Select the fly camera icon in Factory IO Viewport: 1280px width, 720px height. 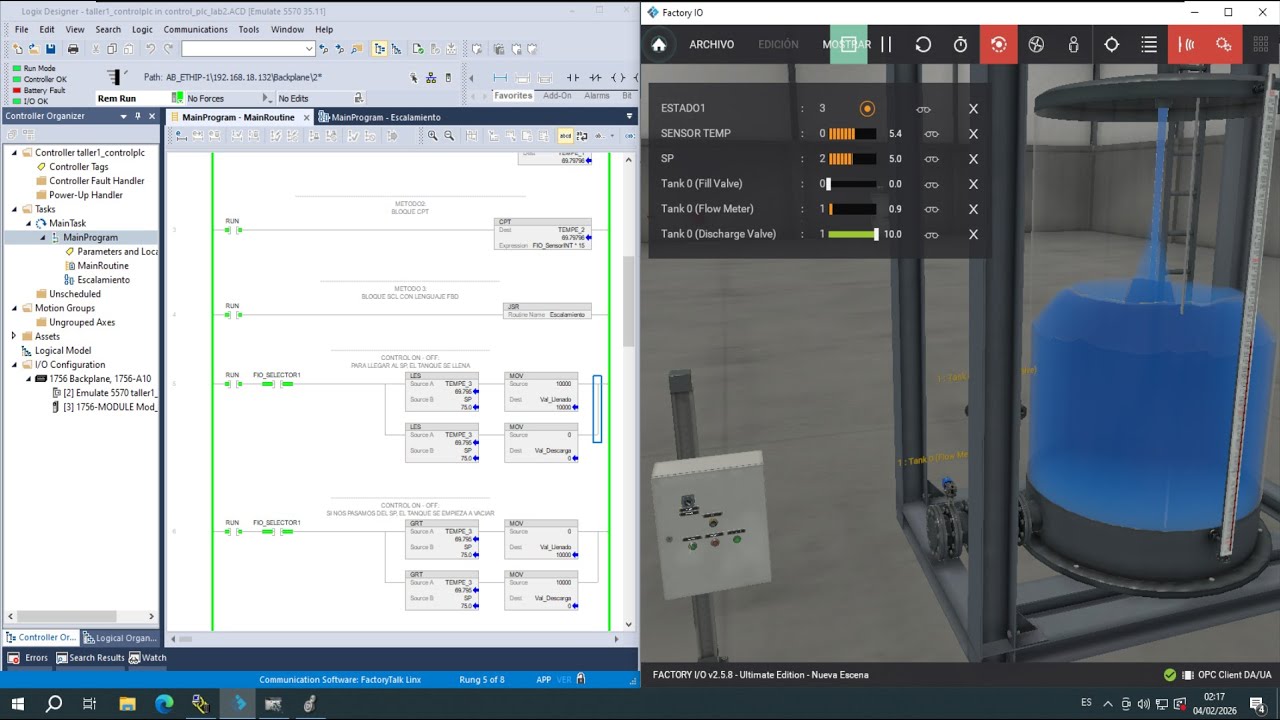tap(1036, 44)
